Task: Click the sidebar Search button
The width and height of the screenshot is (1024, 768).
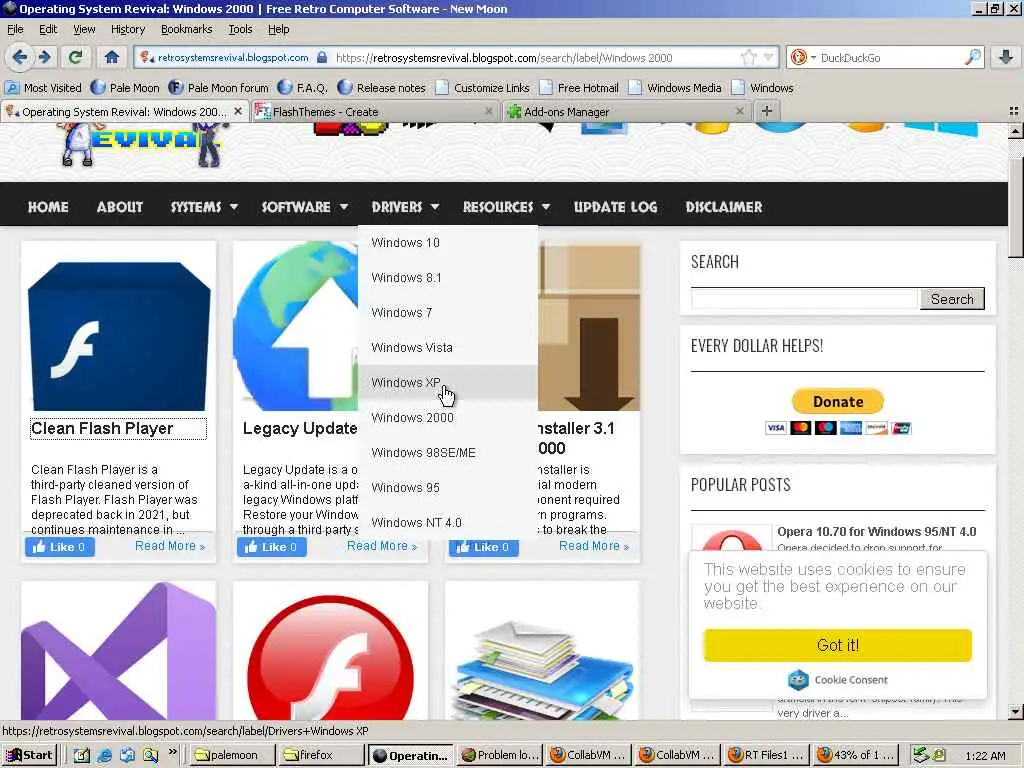Action: (952, 299)
